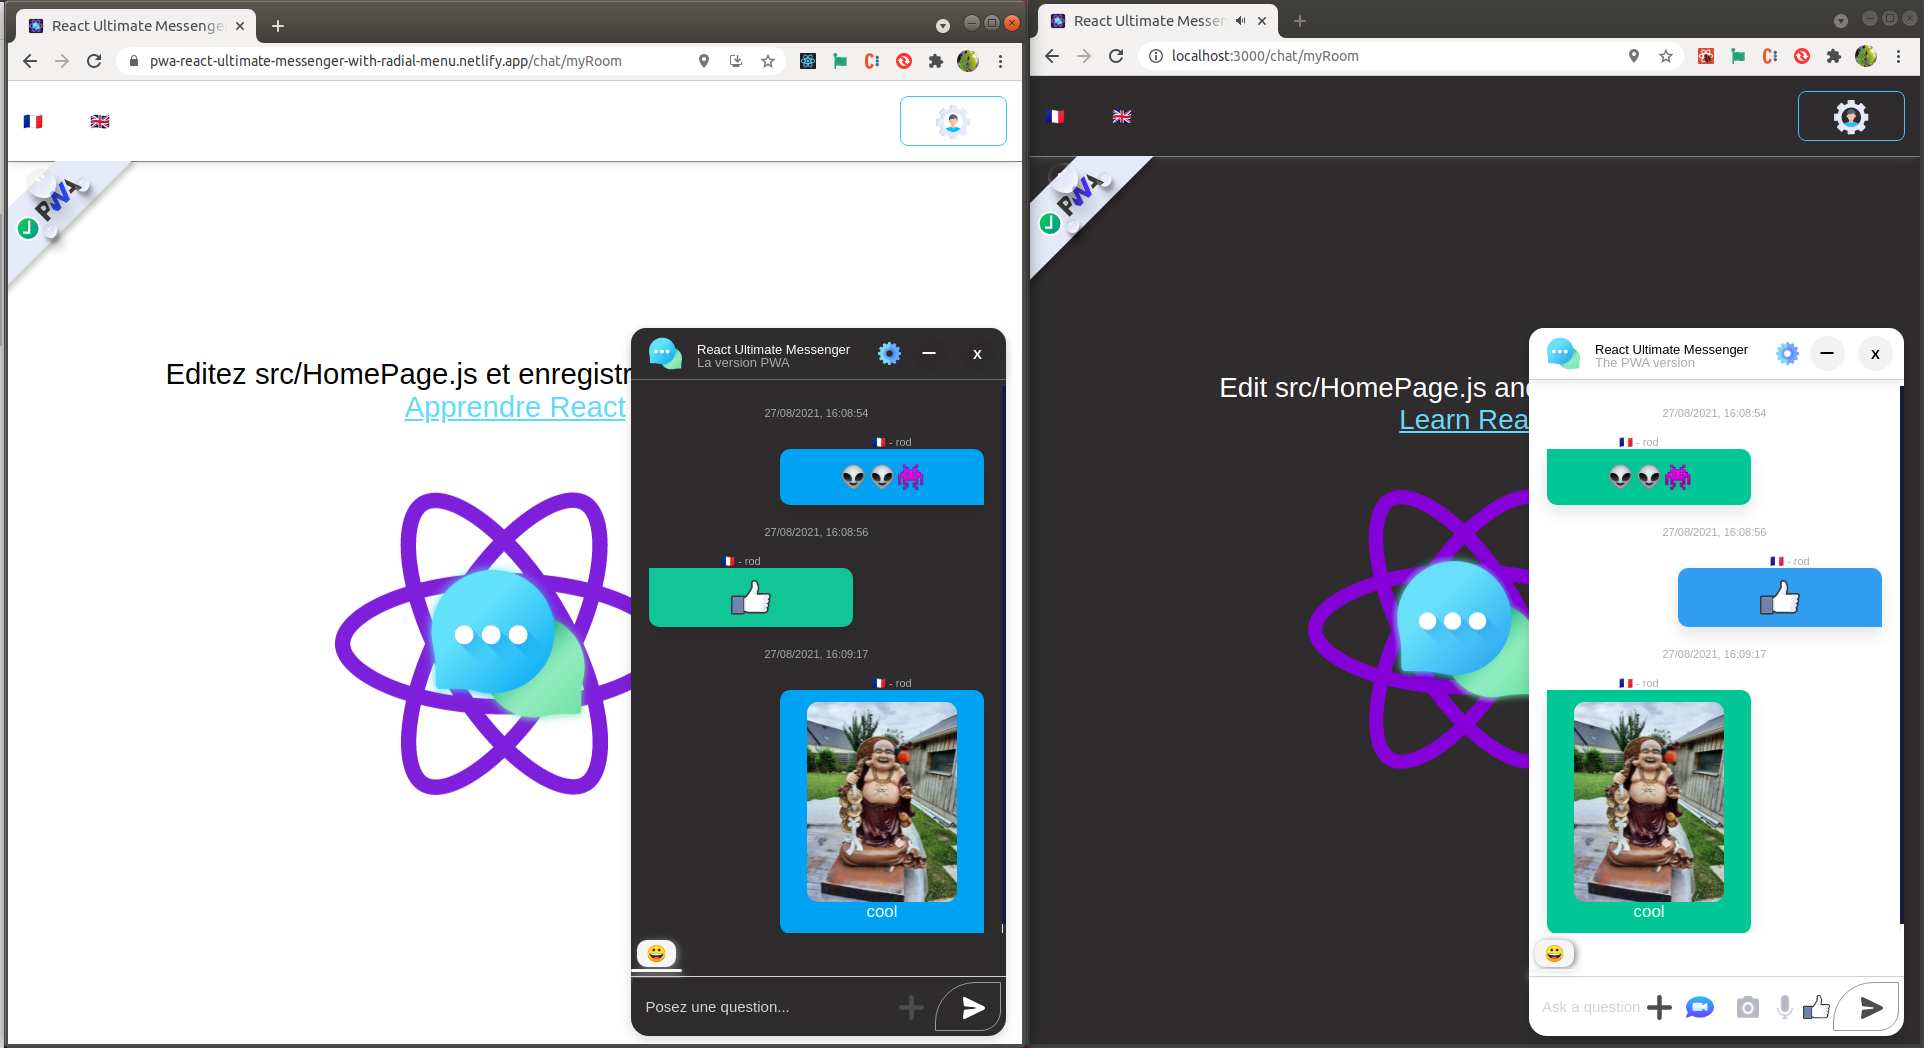The image size is (1924, 1048).
Task: Click the Apprendre React link
Action: (x=515, y=408)
